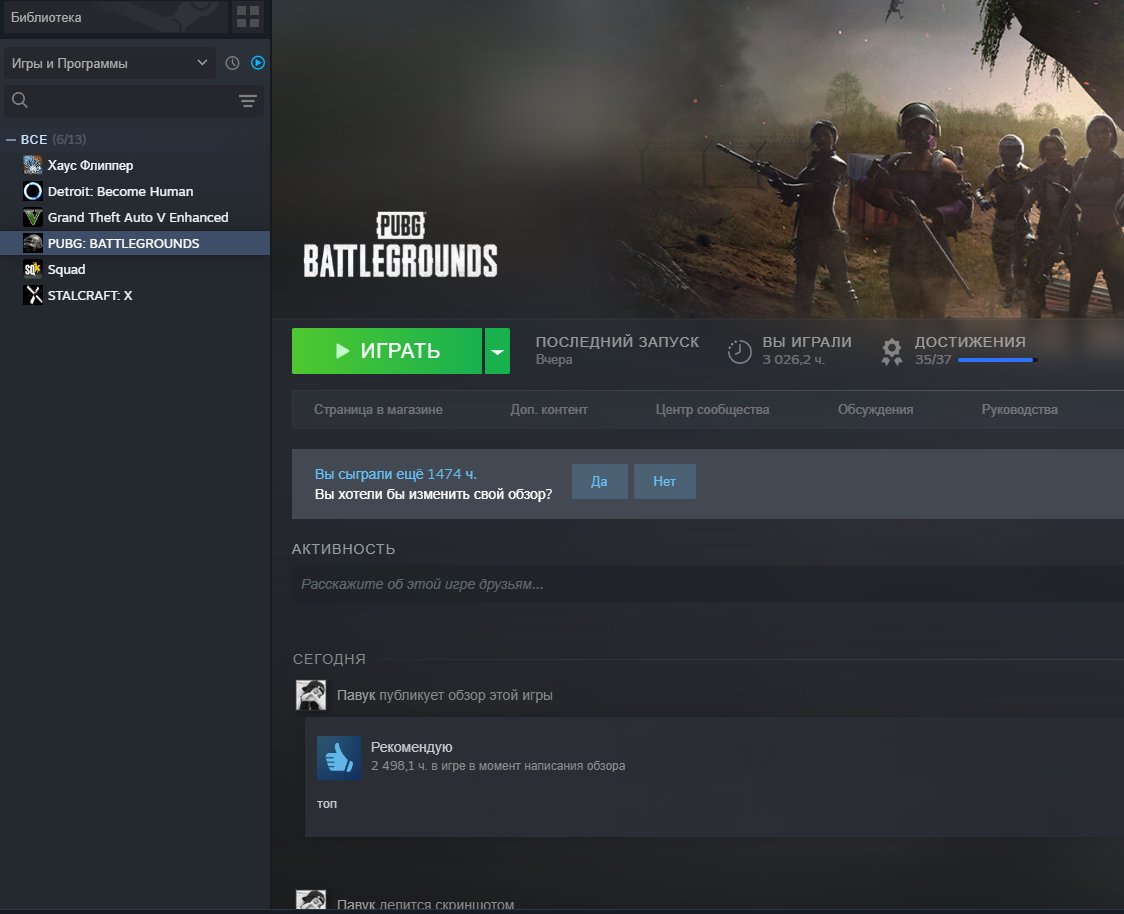The width and height of the screenshot is (1124, 914).
Task: Select PUBG: BATTLEGROUNDS in the list
Action: [135, 244]
